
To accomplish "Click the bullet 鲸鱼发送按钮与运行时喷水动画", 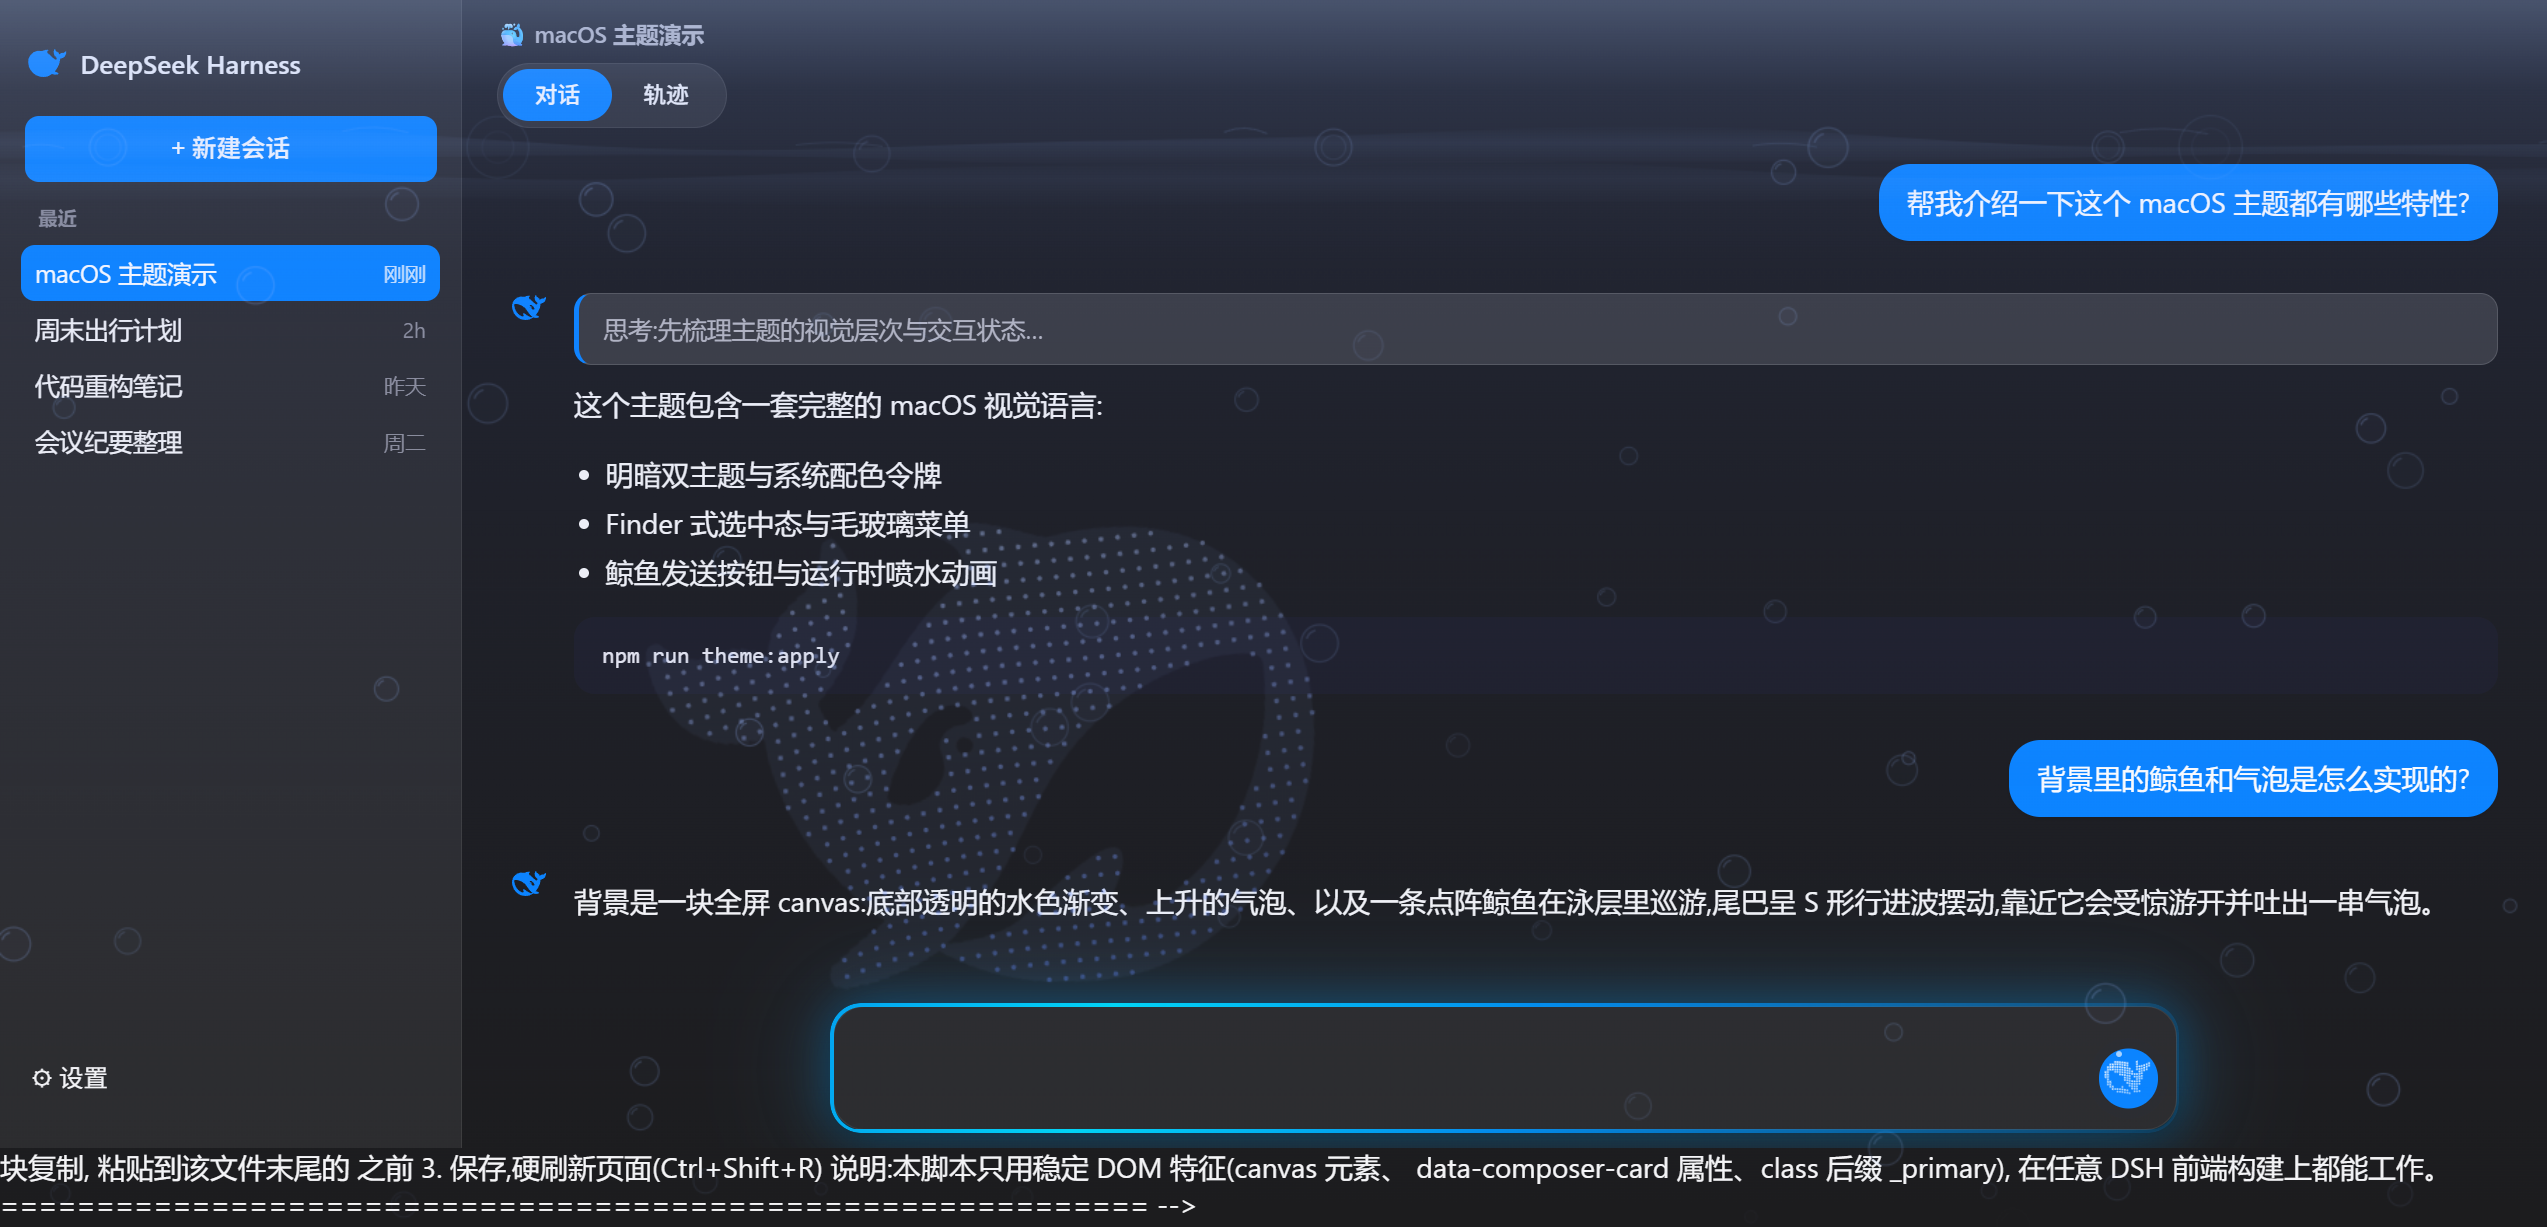I will (x=801, y=573).
